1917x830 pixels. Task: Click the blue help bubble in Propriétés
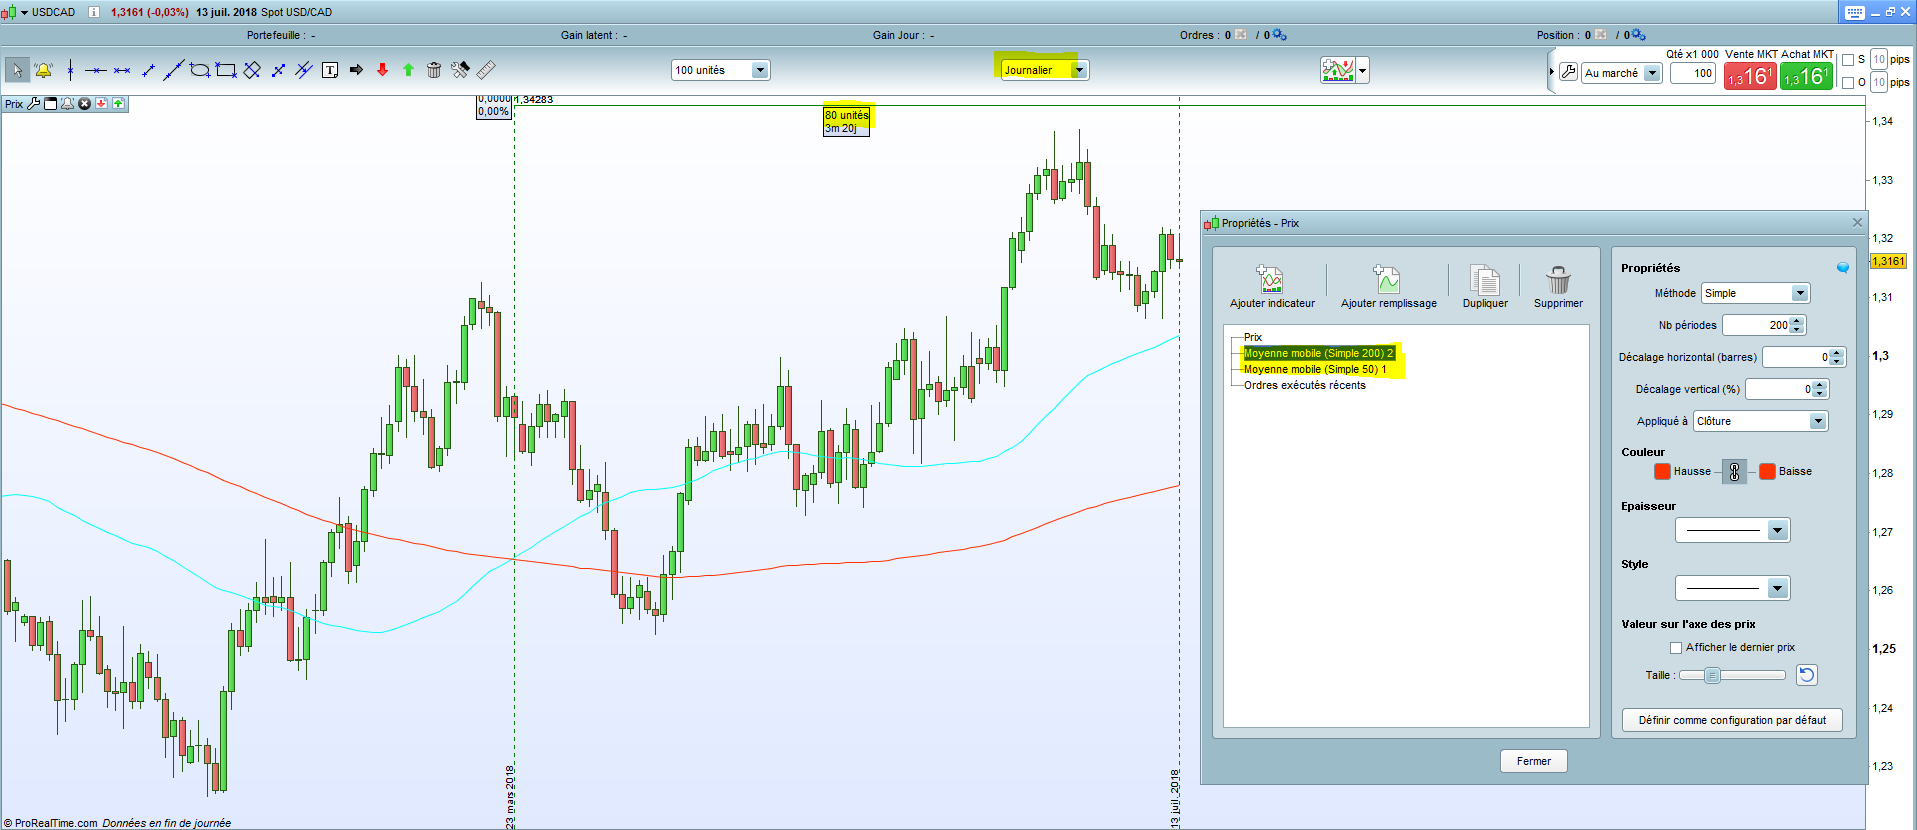[1843, 268]
